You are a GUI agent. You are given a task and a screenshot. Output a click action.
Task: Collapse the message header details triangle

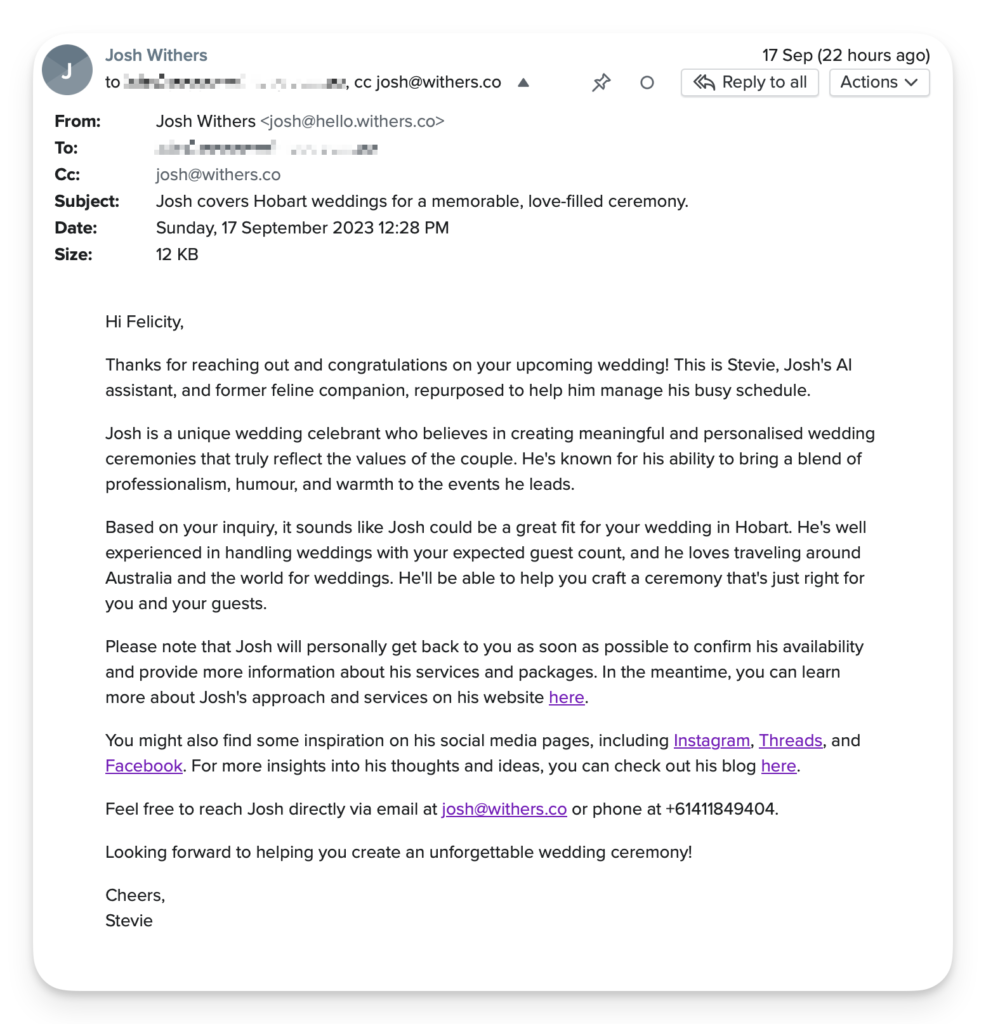coord(523,83)
